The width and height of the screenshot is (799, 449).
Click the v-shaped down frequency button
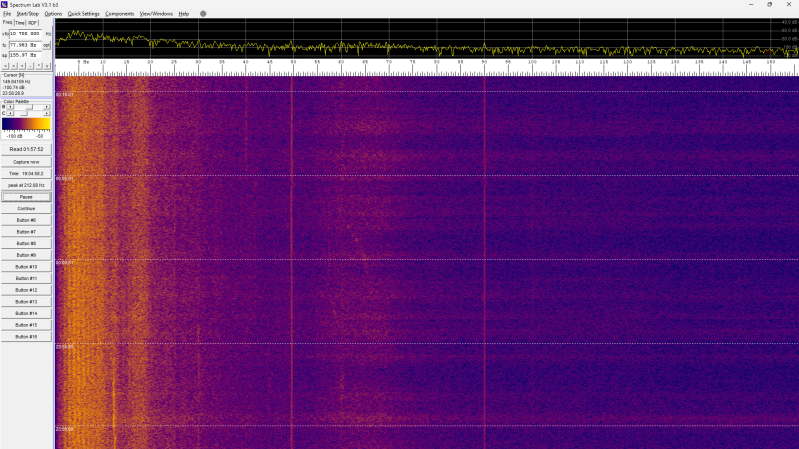point(46,66)
